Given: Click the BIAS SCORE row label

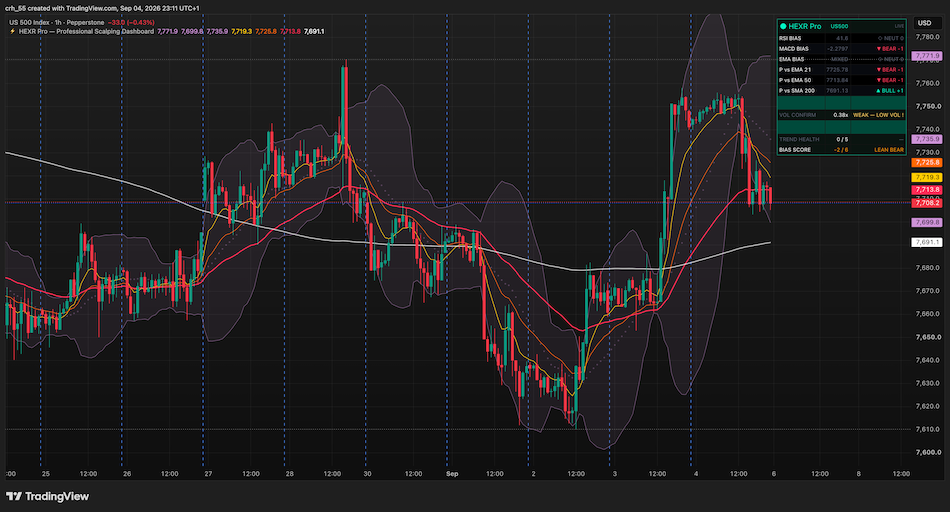Looking at the screenshot, I should point(795,150).
